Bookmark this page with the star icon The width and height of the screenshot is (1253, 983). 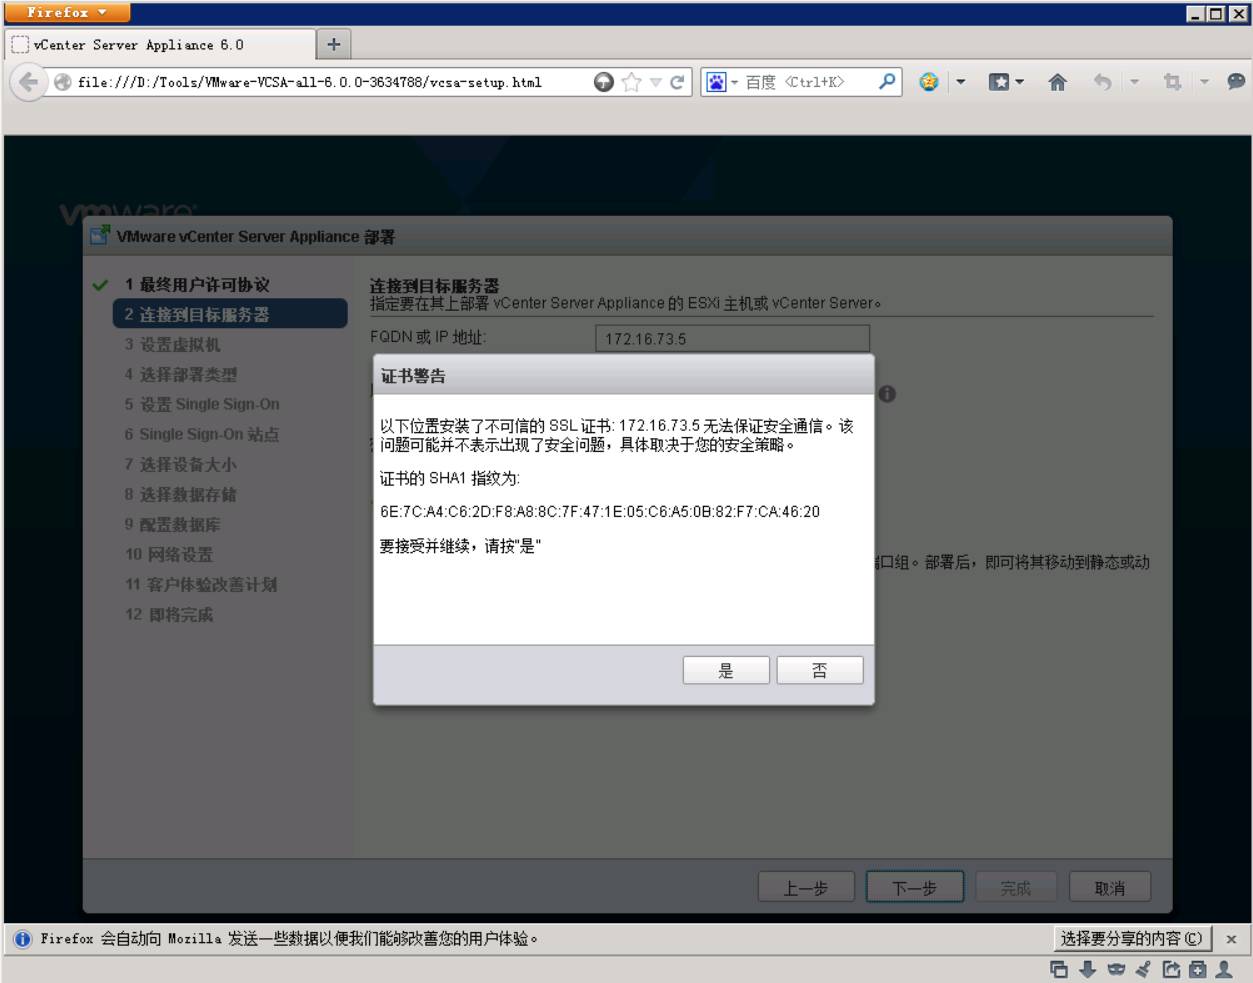(631, 82)
